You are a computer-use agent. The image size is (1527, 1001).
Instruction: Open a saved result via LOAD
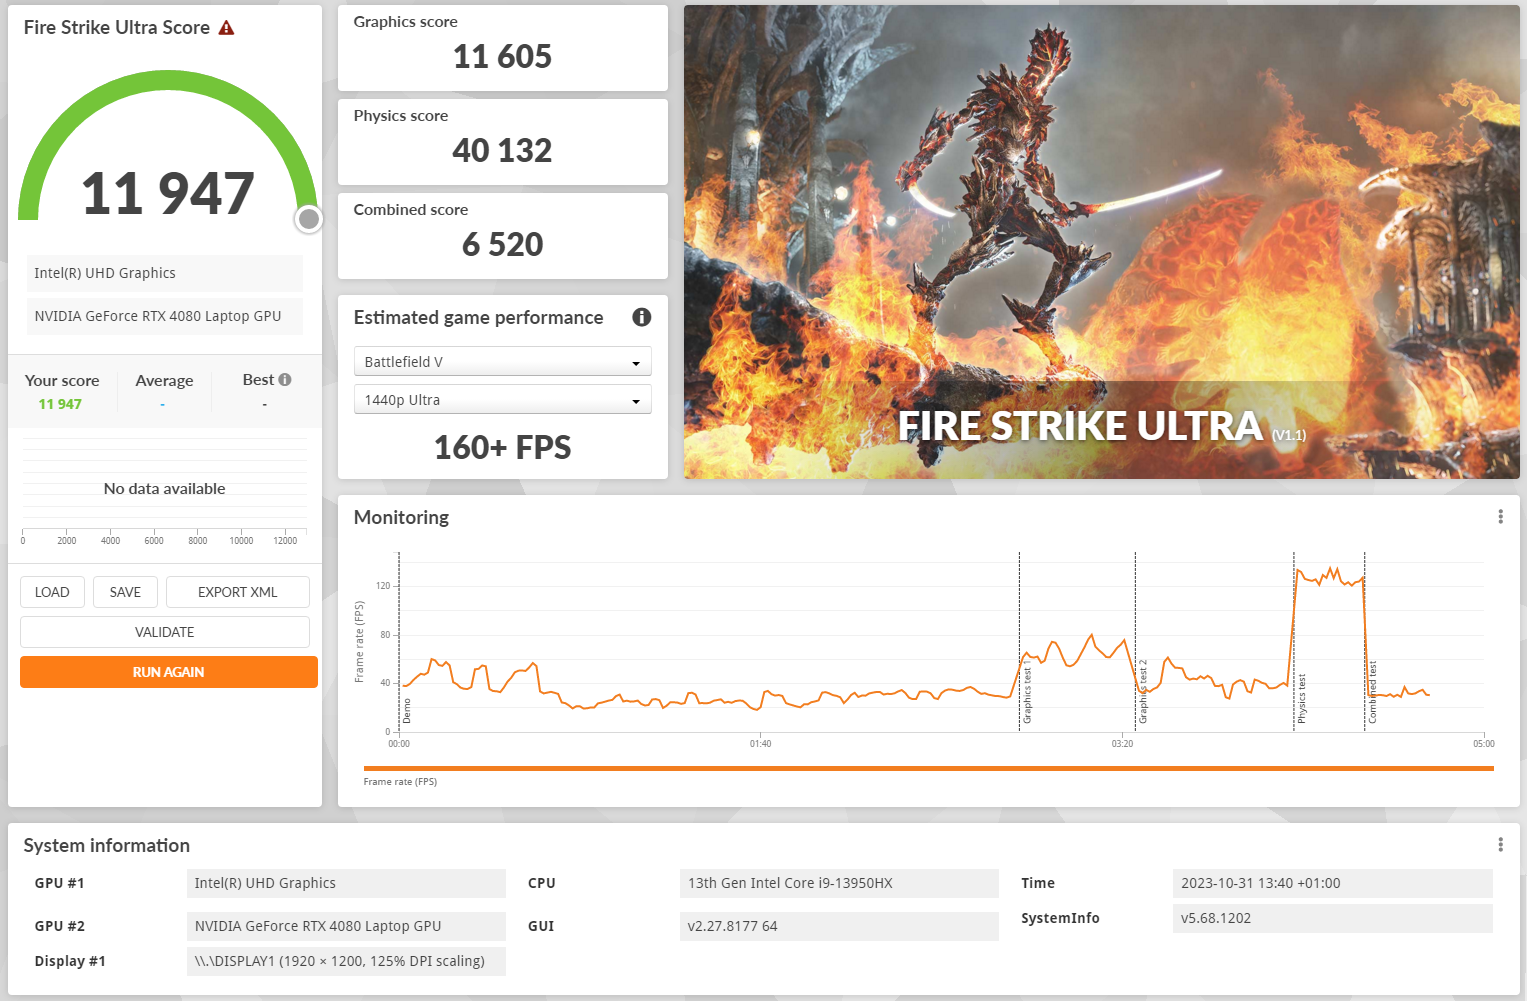pos(52,591)
